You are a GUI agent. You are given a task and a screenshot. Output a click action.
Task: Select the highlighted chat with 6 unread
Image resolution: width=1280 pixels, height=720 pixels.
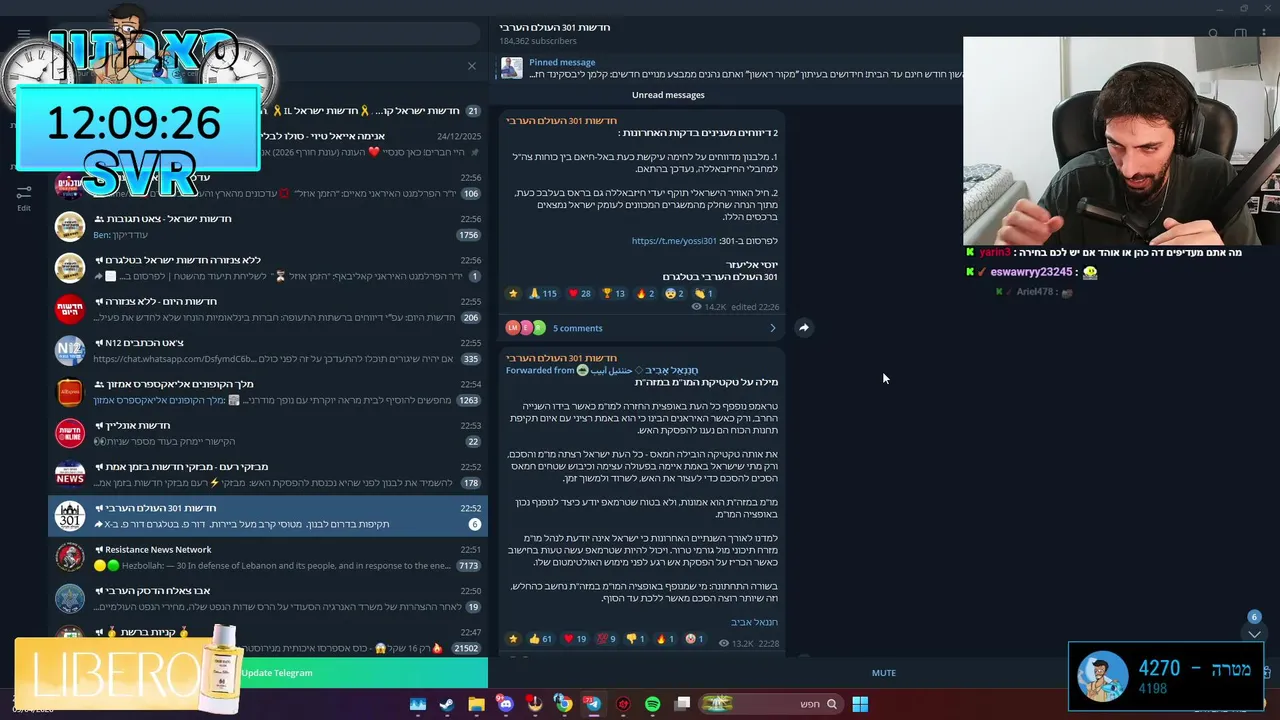point(268,516)
